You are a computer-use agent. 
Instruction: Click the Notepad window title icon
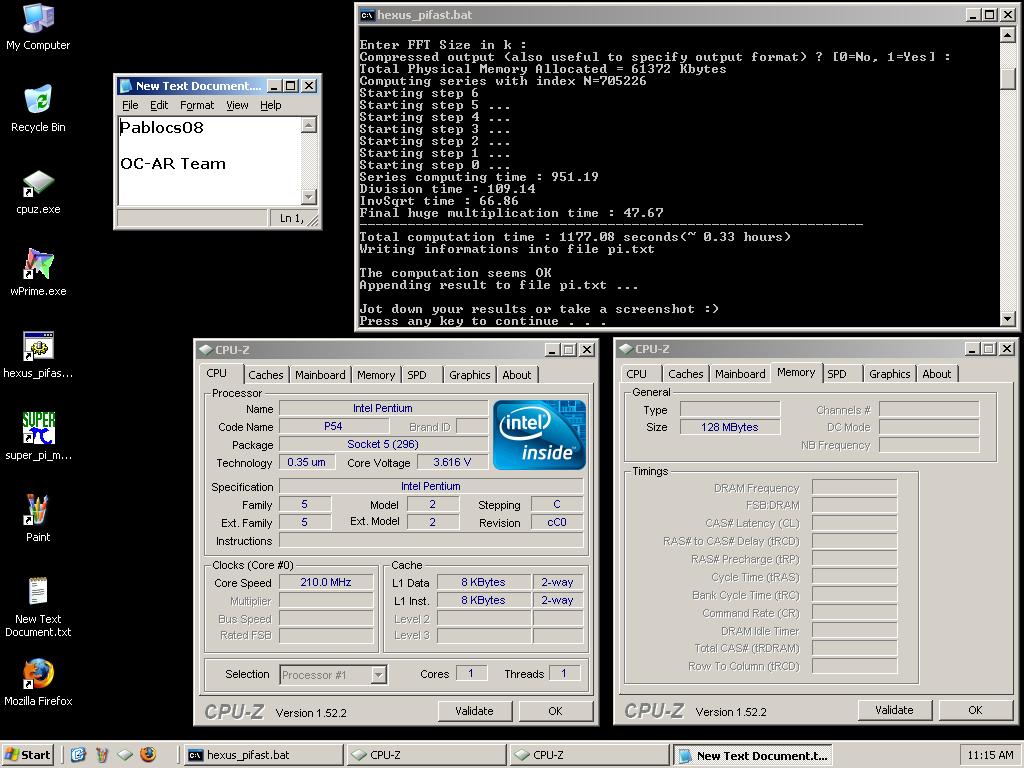126,86
